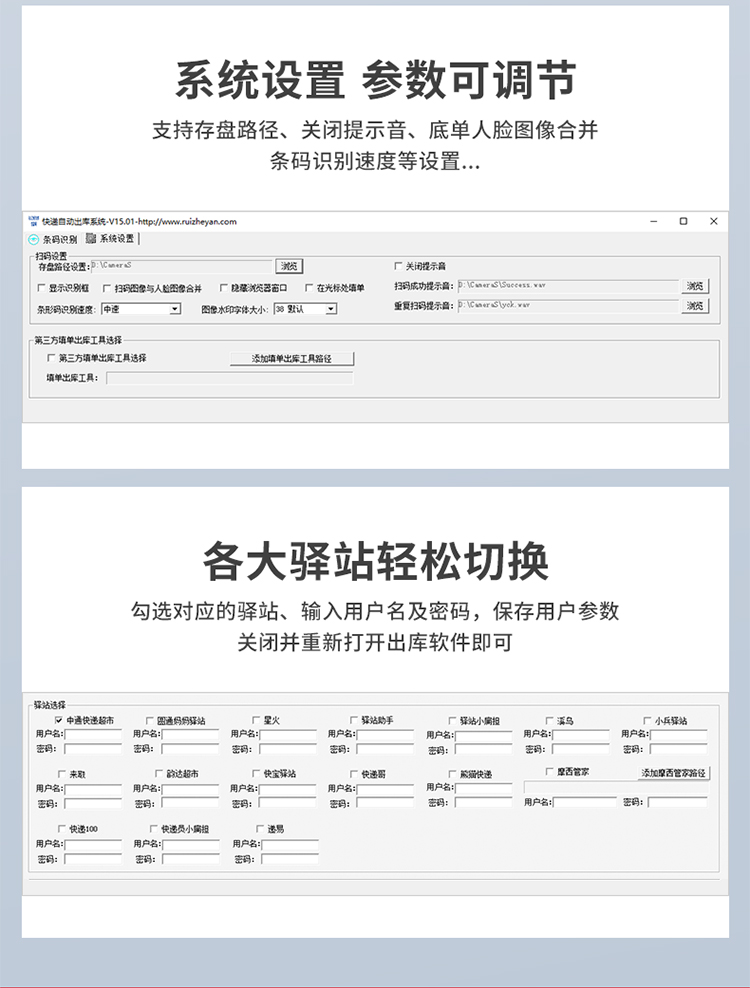This screenshot has width=750, height=988.
Task: Click 摩西管家 username field
Action: tap(585, 801)
